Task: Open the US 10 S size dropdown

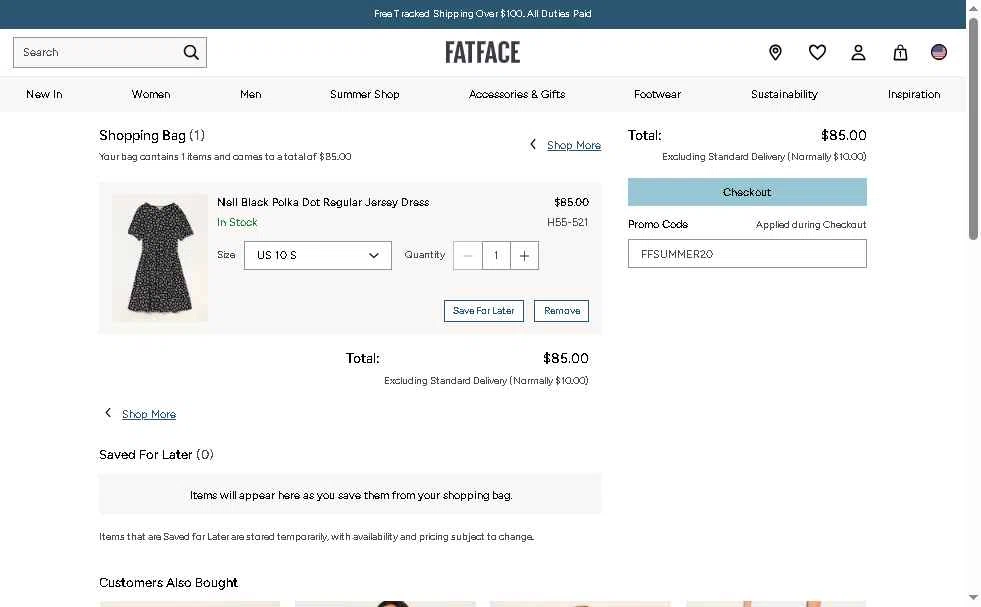Action: tap(318, 255)
